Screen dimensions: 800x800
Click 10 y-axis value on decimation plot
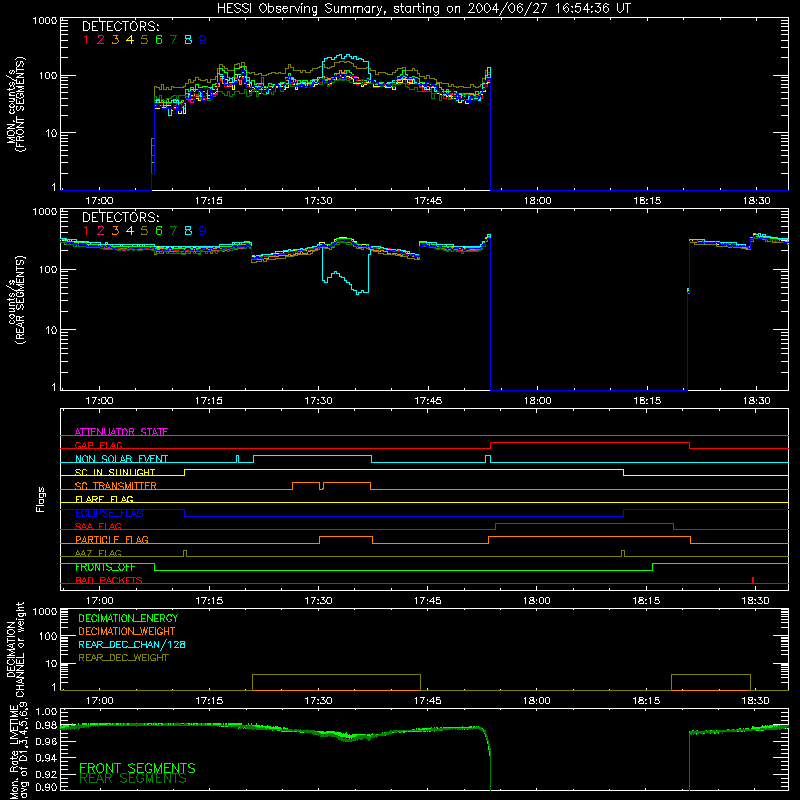point(51,664)
